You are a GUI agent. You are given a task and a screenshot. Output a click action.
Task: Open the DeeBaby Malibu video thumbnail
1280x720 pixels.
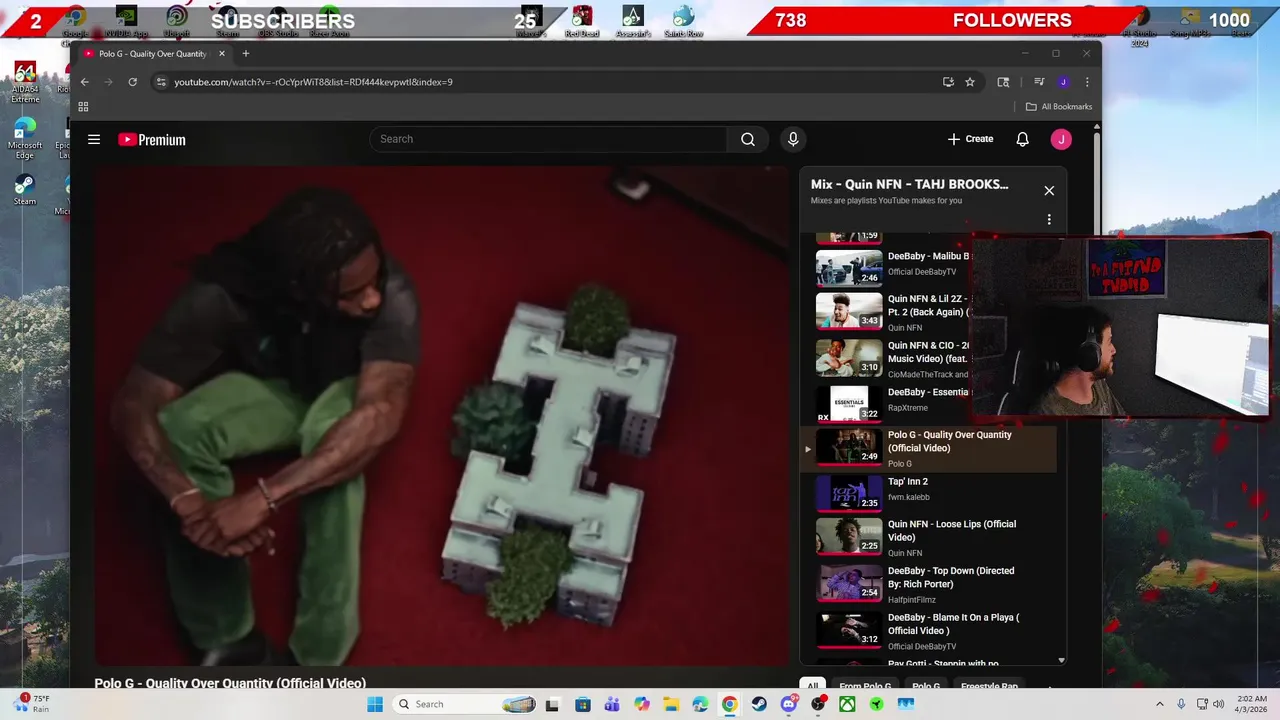point(849,267)
